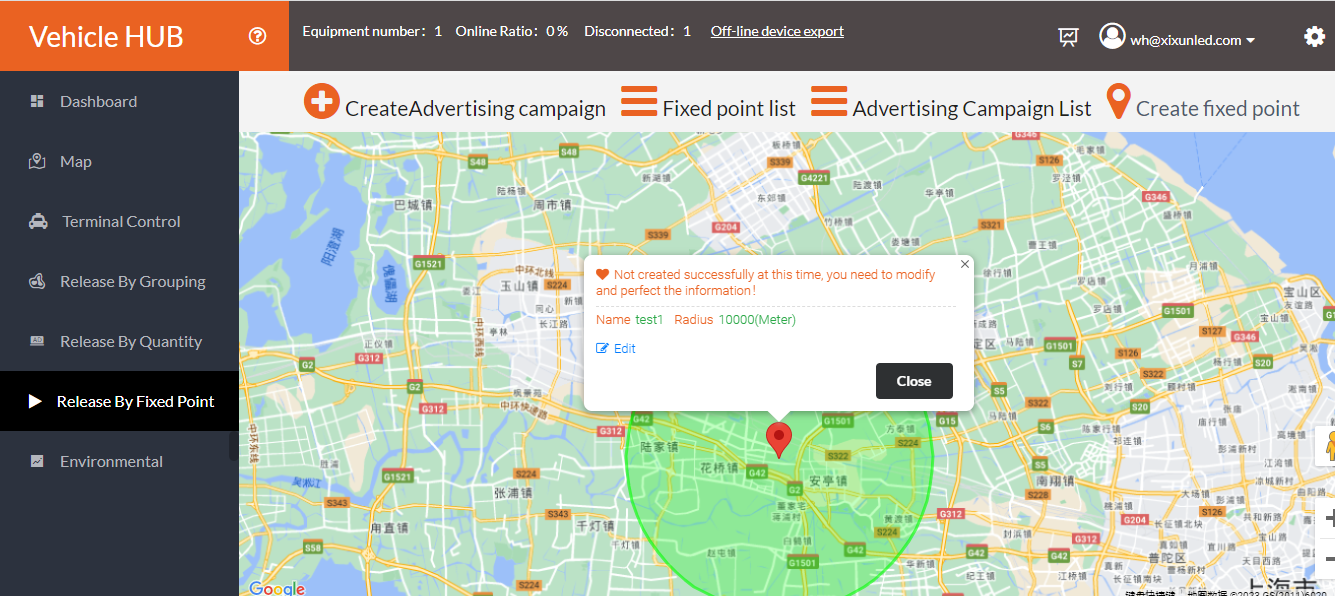Screen dimensions: 1335x596
Task: Go to Map in the sidebar
Action: tap(75, 161)
